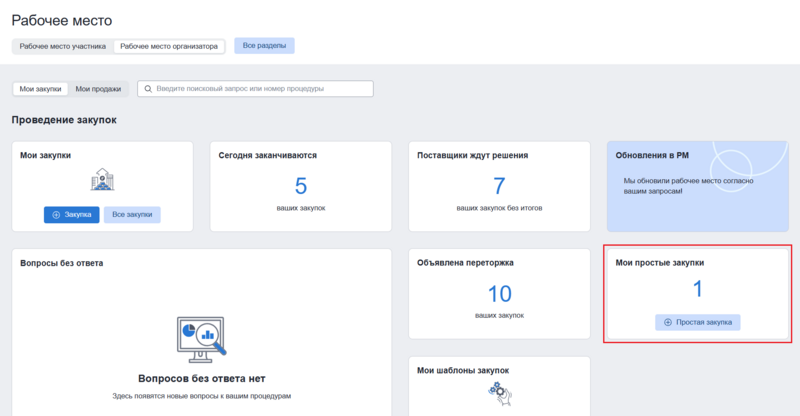Click the Мои шаблоны закупок card title
Image resolution: width=800 pixels, height=416 pixels.
pos(463,370)
